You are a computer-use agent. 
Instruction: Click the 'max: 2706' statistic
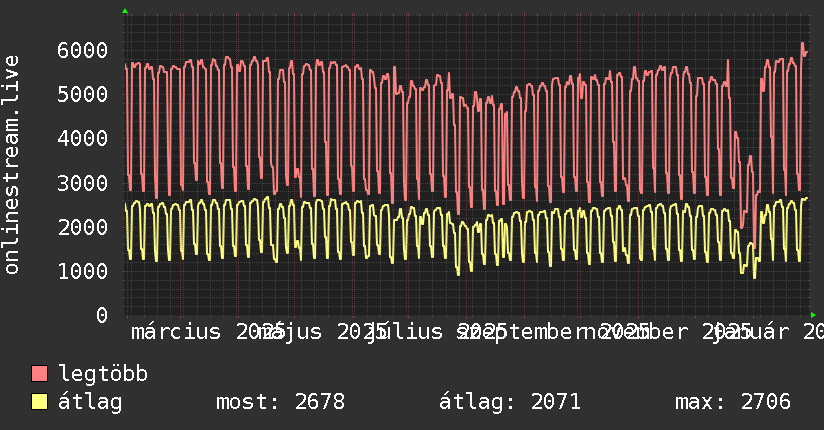point(733,402)
